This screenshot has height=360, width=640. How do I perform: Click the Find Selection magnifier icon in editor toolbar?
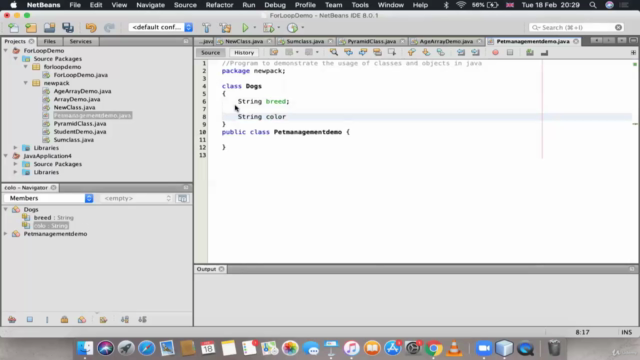[333, 52]
